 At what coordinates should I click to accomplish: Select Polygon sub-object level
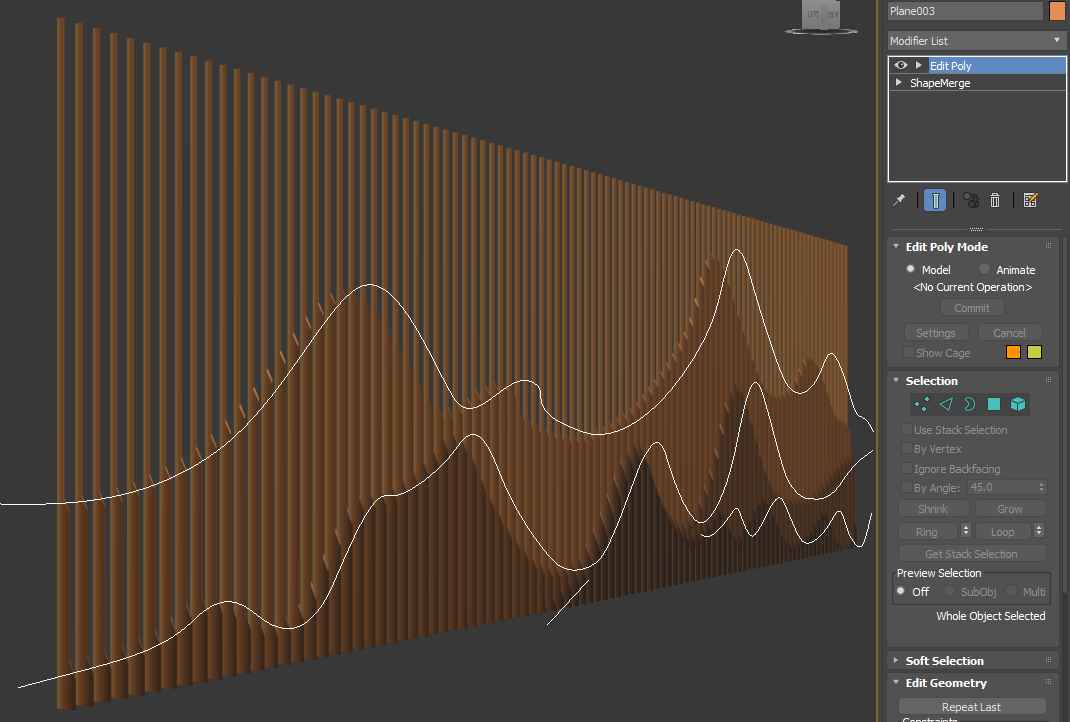pyautogui.click(x=994, y=405)
